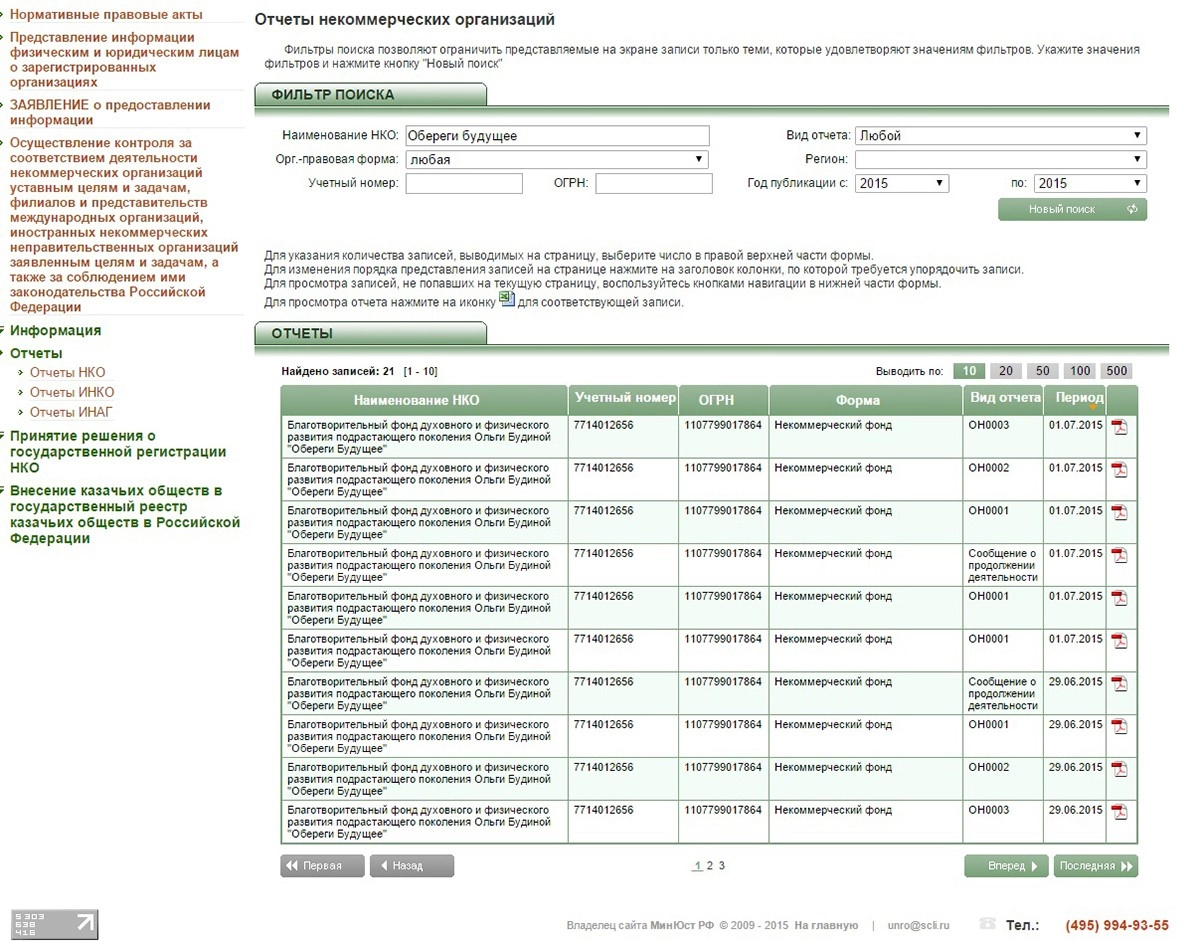Open PDF of first 29.06.2015 row
This screenshot has height=941, width=1200.
[1119, 684]
